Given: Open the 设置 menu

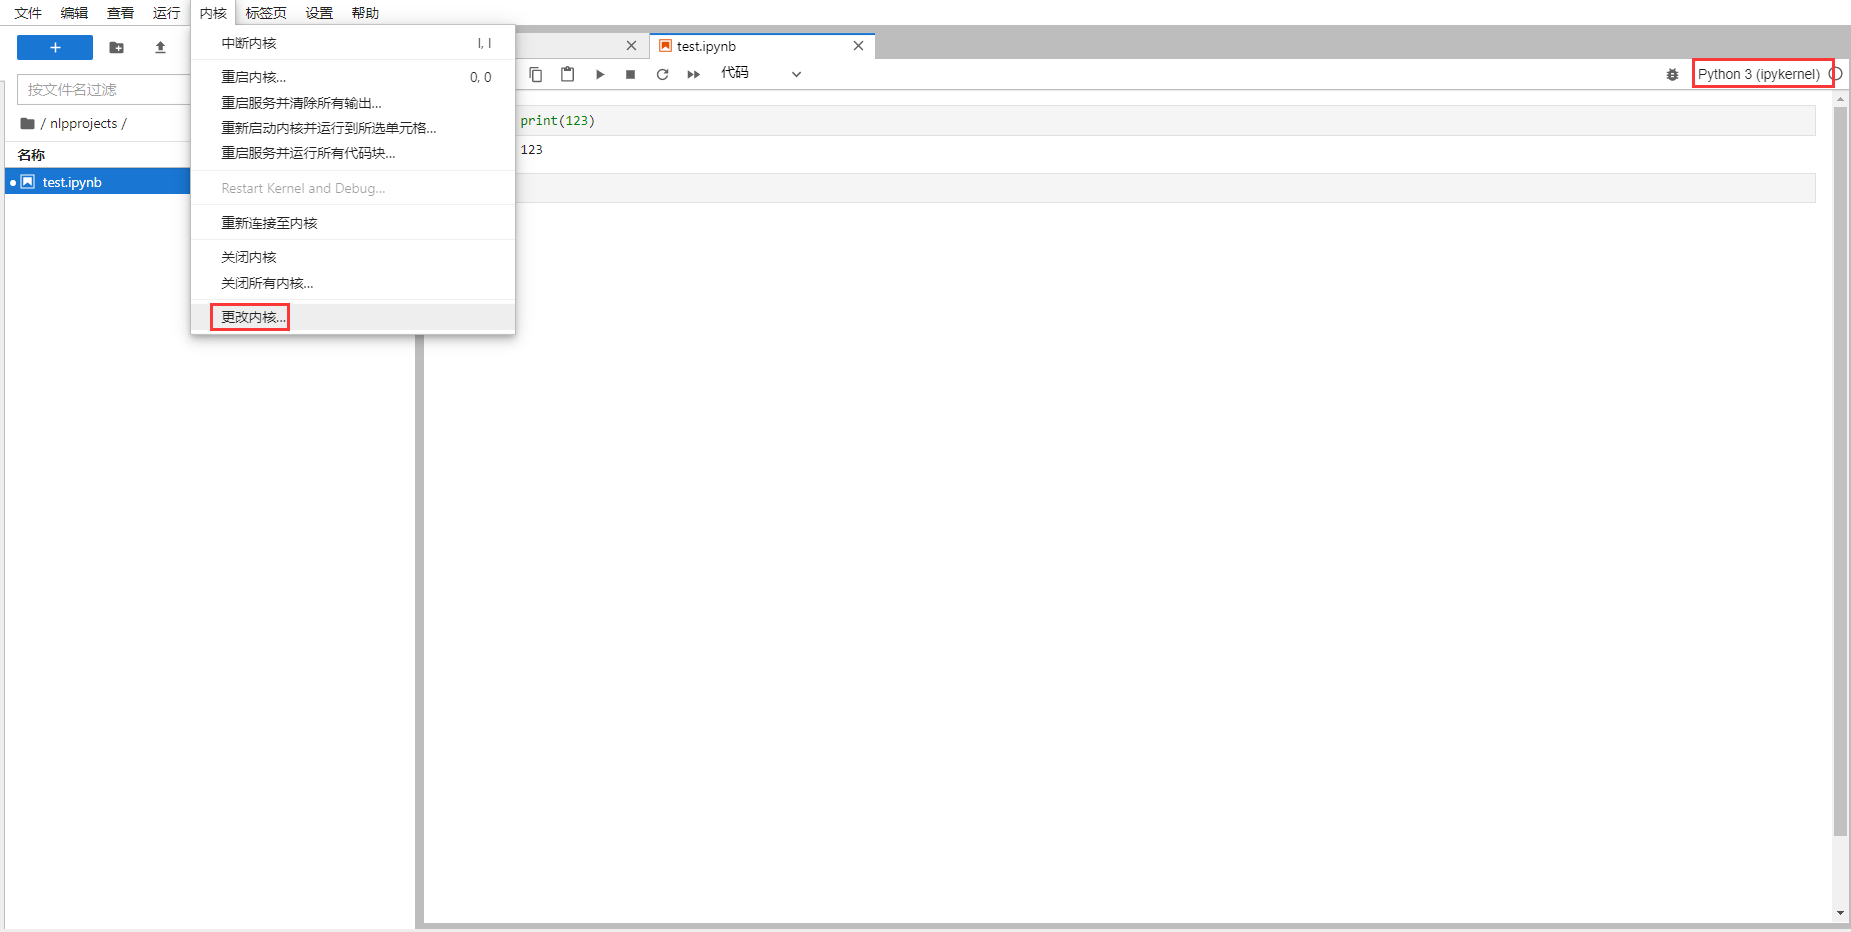Looking at the screenshot, I should 319,13.
